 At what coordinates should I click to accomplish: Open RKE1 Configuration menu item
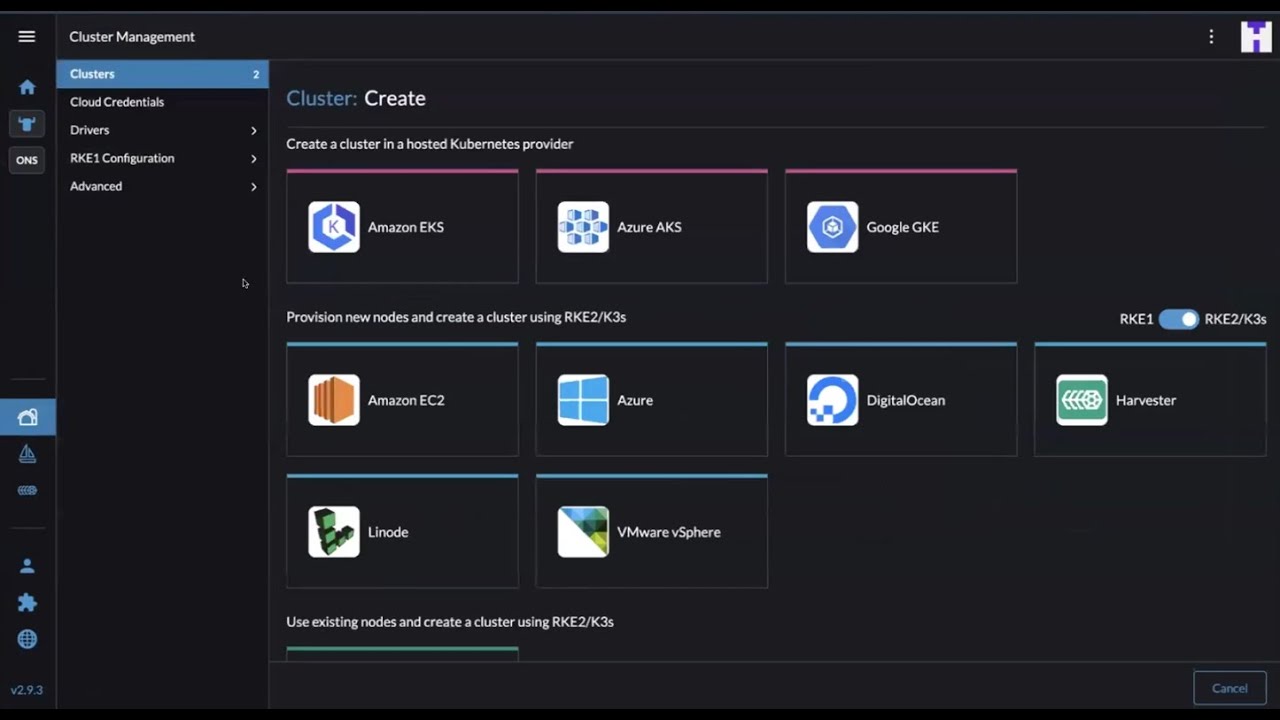(x=162, y=158)
